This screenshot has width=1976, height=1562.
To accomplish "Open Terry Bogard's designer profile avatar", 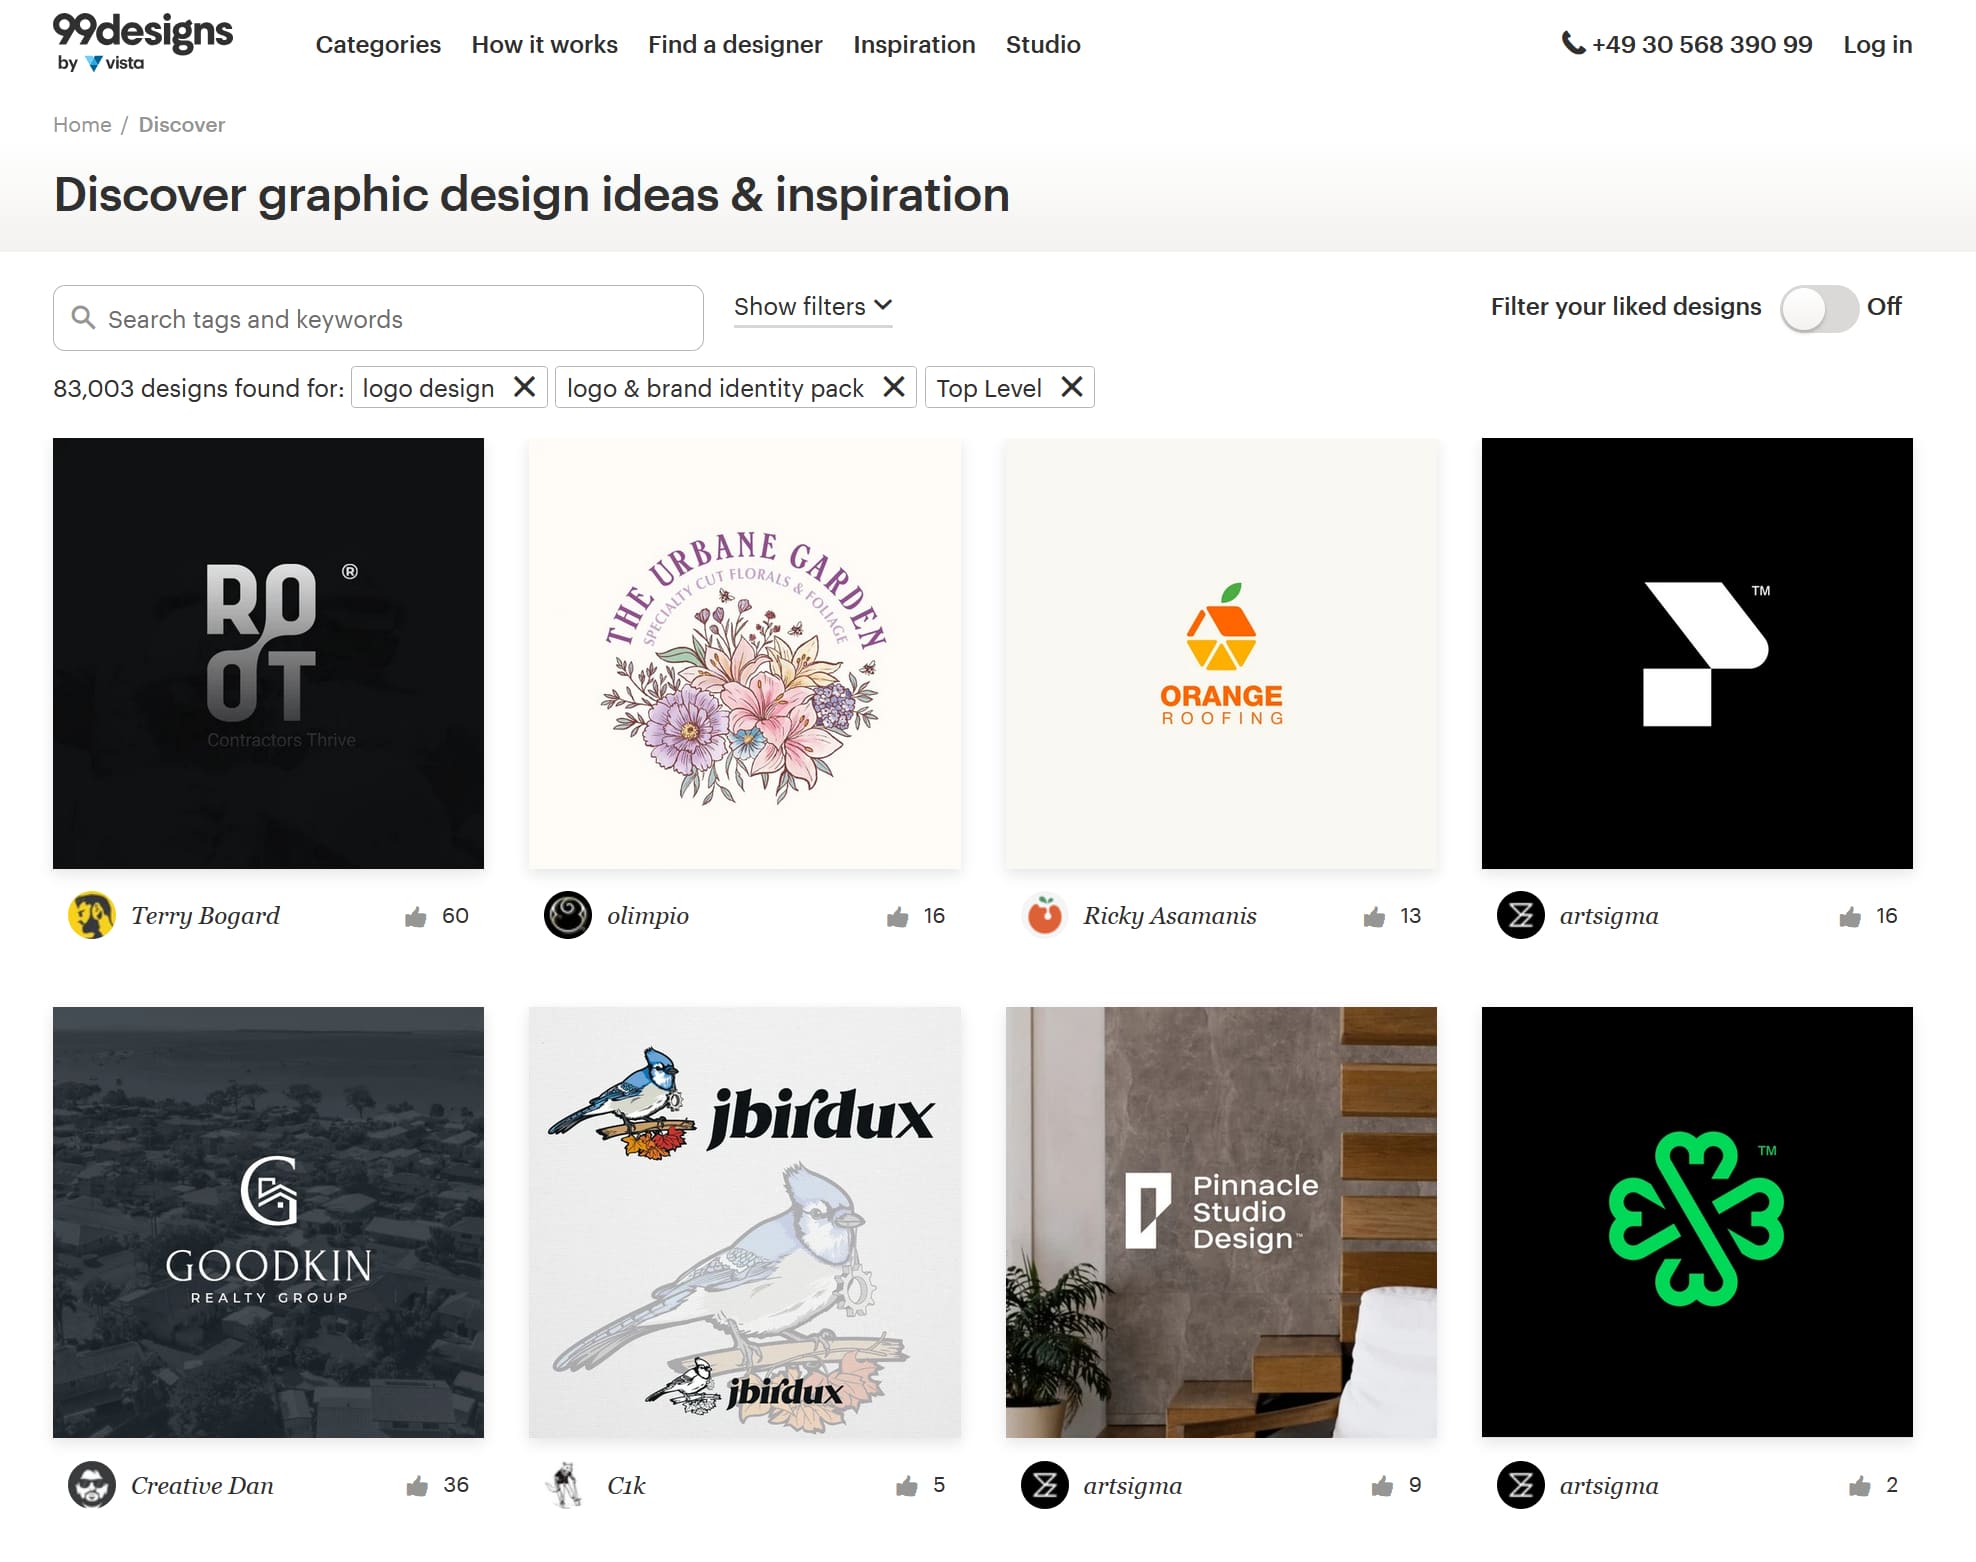I will click(x=93, y=915).
